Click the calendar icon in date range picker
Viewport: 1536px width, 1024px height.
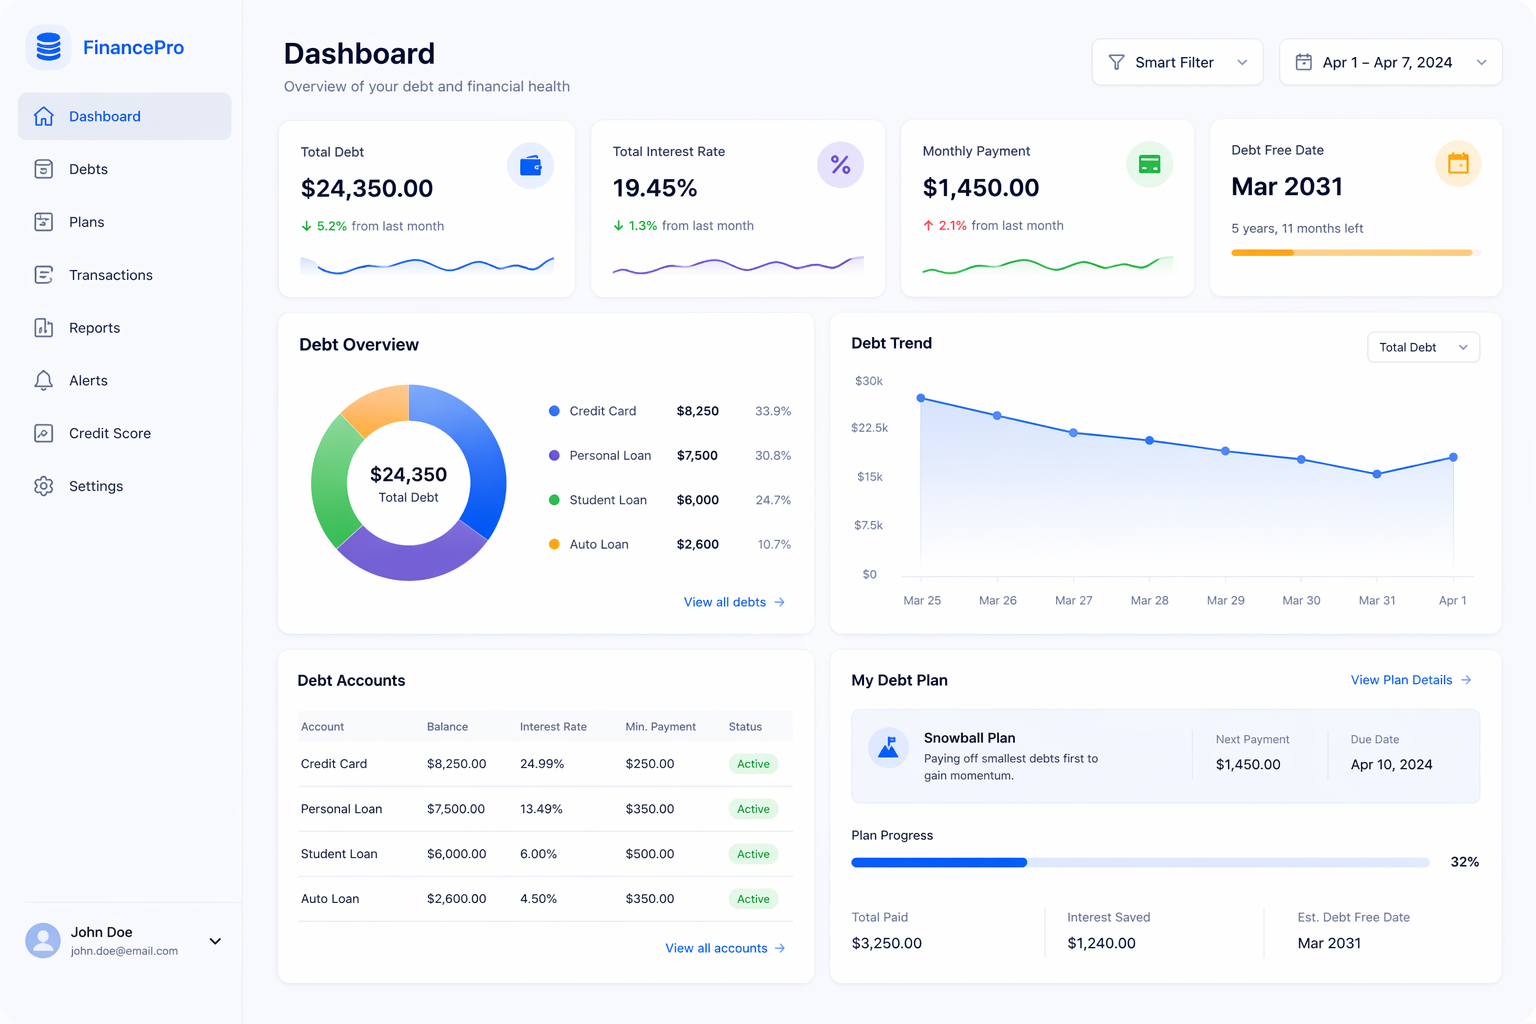[x=1304, y=62]
